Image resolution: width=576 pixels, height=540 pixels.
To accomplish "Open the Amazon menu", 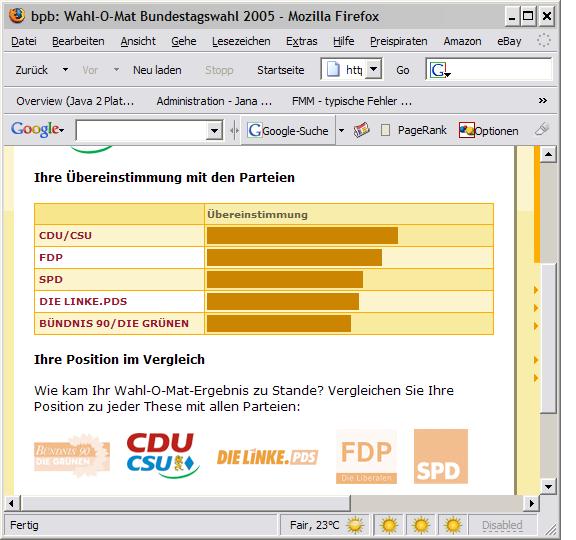I will point(462,41).
